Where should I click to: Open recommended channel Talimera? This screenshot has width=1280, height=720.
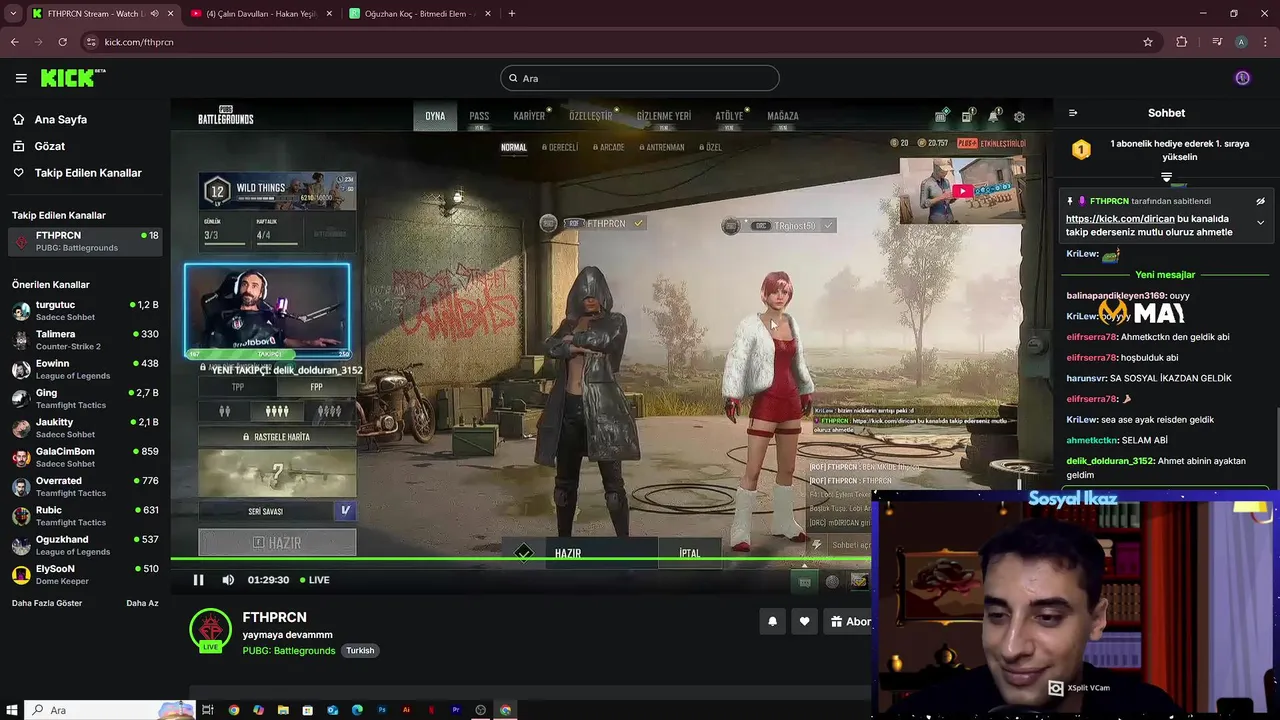pyautogui.click(x=85, y=340)
